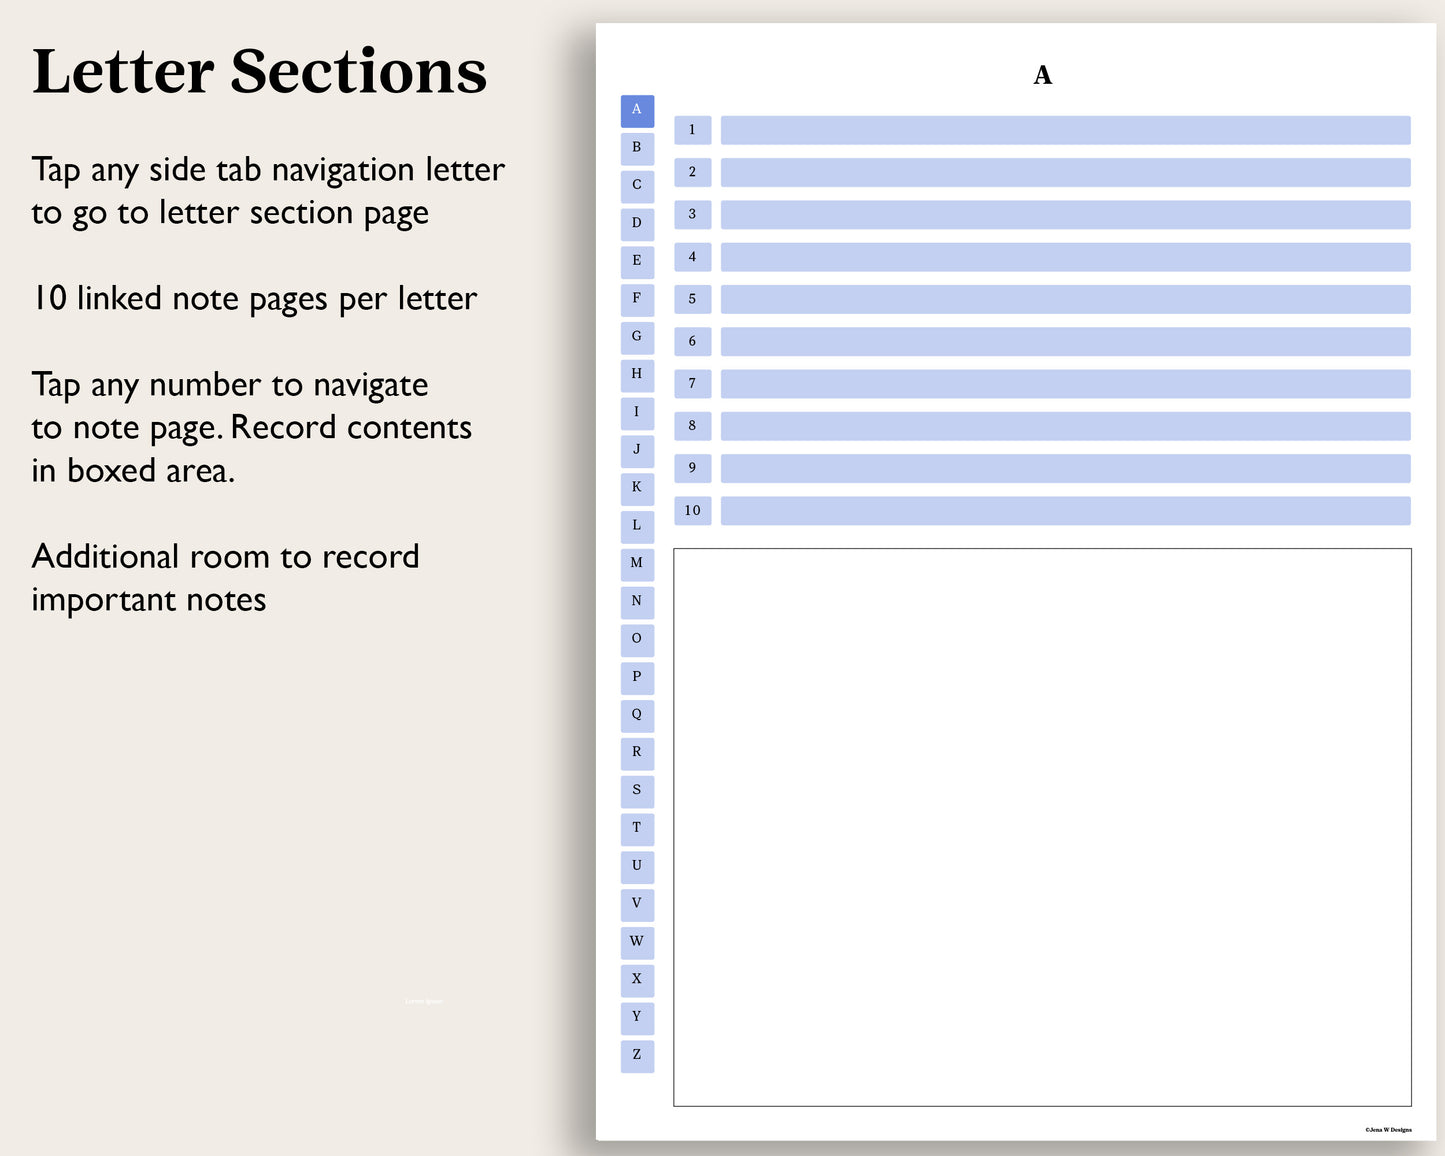Open note page 5
Screen dimensions: 1445x1156
(692, 299)
